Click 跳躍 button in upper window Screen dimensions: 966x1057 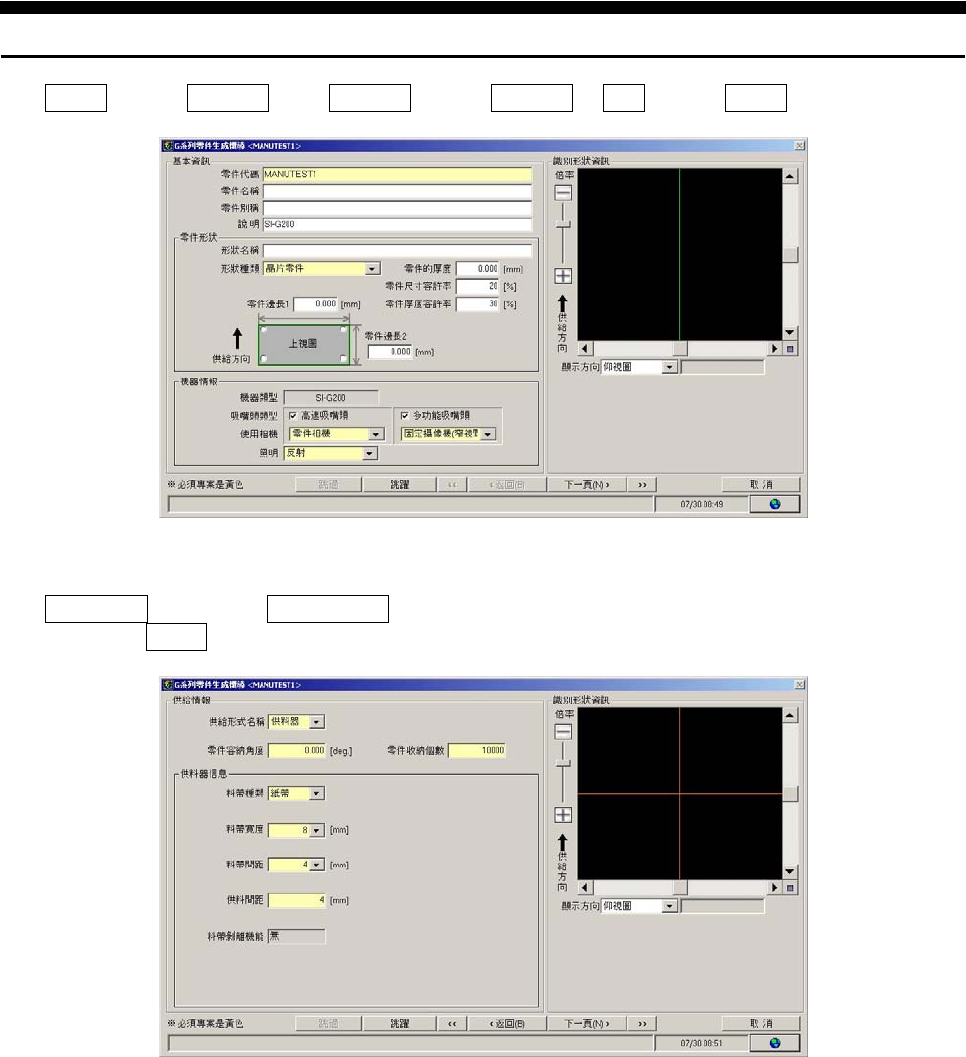pos(400,485)
